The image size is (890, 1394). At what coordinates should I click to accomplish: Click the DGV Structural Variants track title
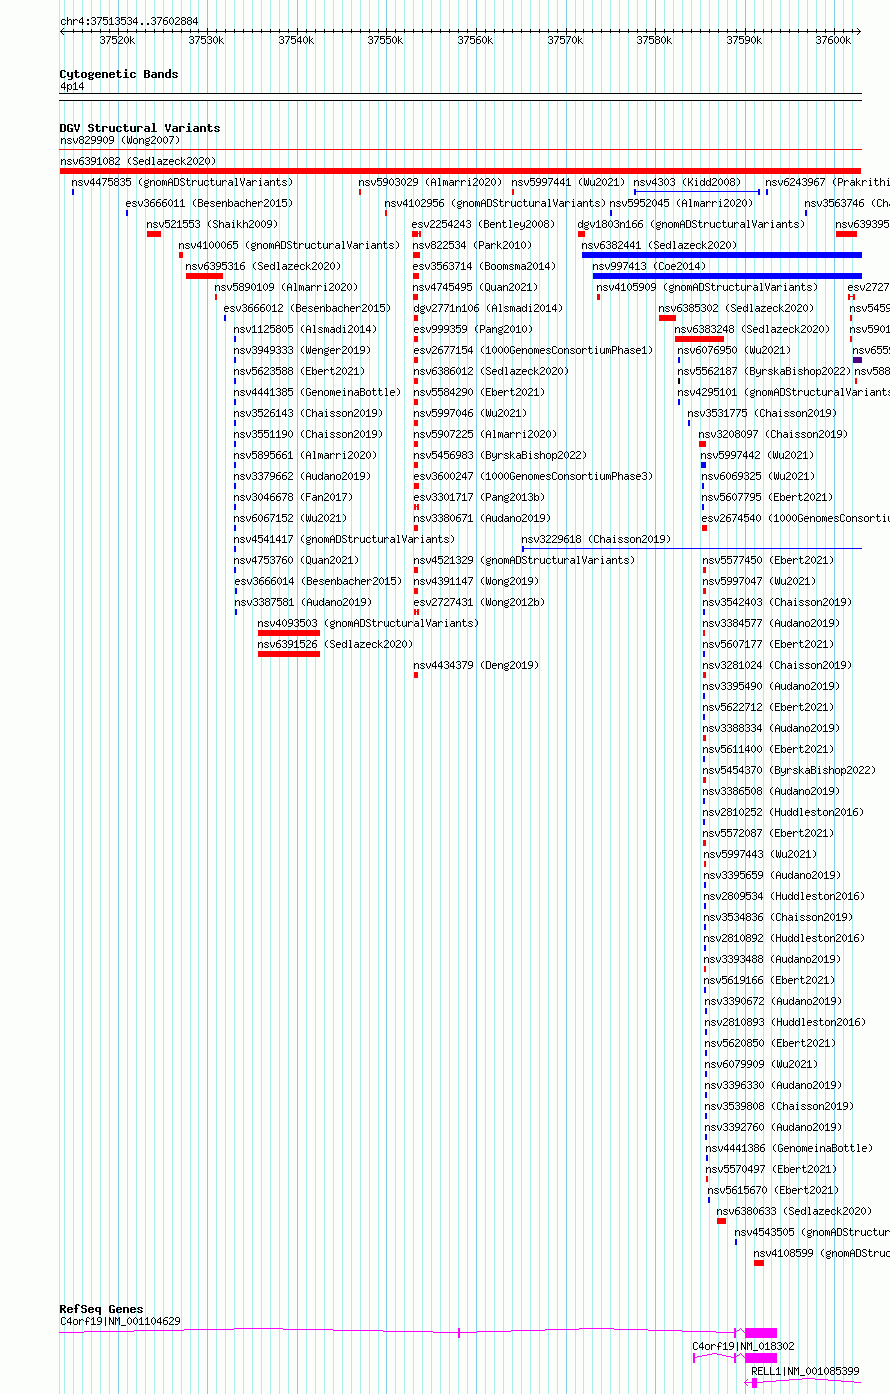(140, 128)
